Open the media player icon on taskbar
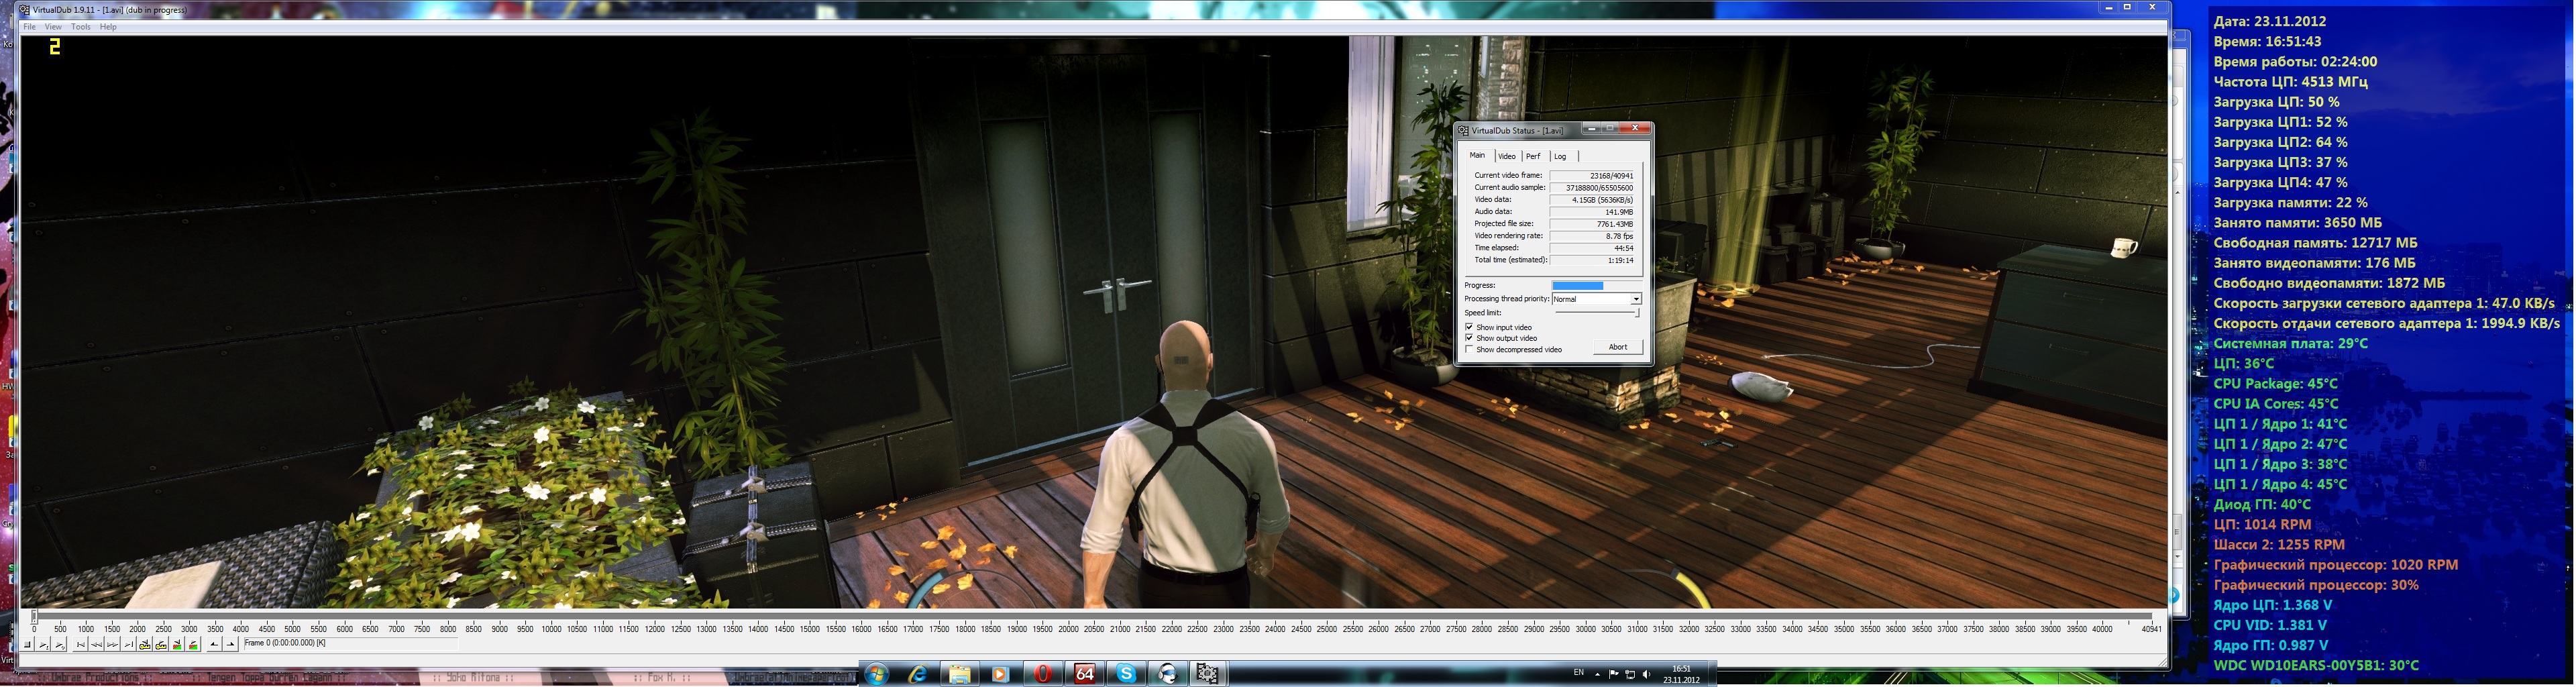The image size is (2576, 687). (x=1000, y=674)
